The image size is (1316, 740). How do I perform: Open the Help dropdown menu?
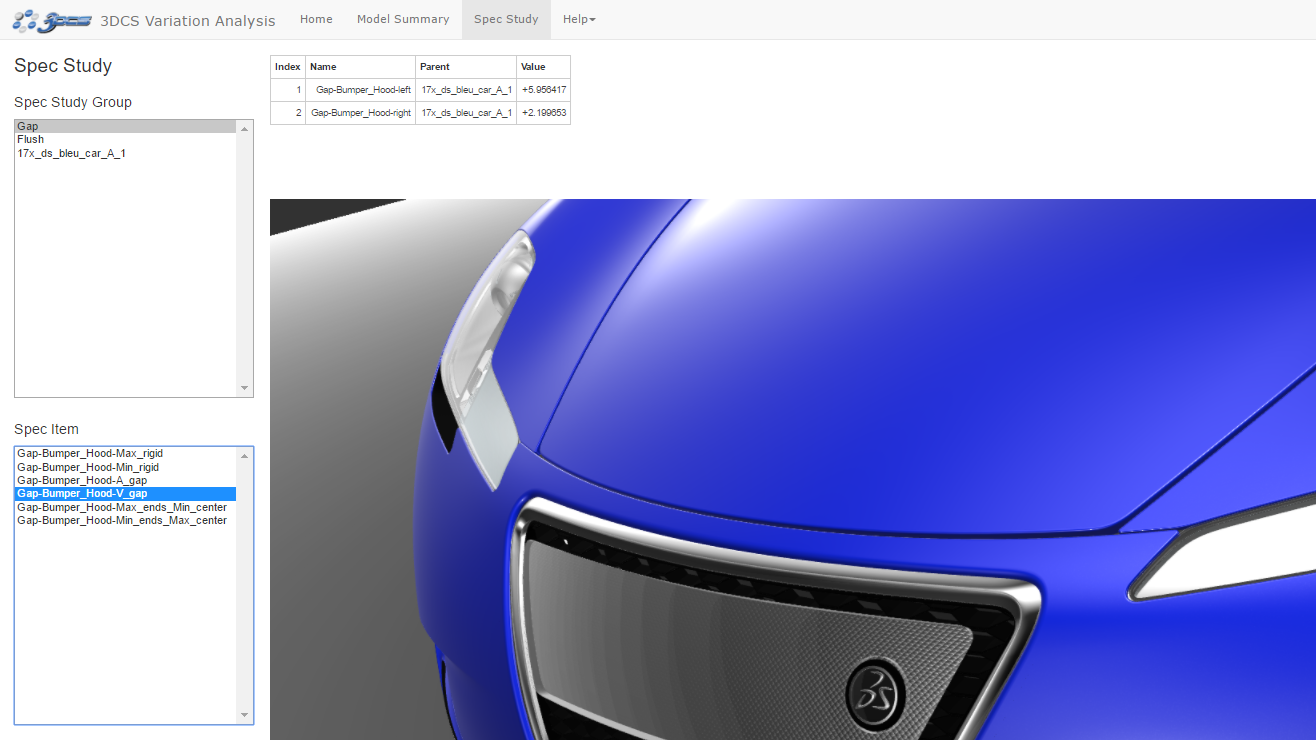pos(578,19)
